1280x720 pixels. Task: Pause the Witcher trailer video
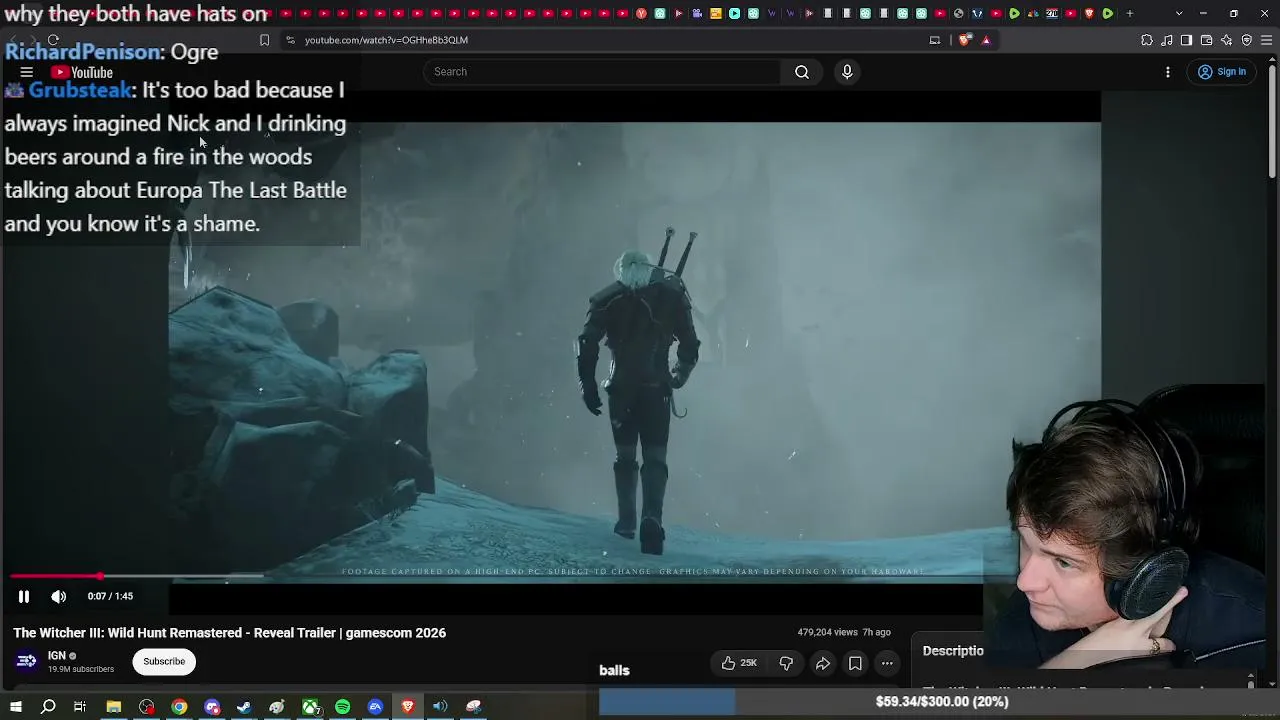coord(24,596)
